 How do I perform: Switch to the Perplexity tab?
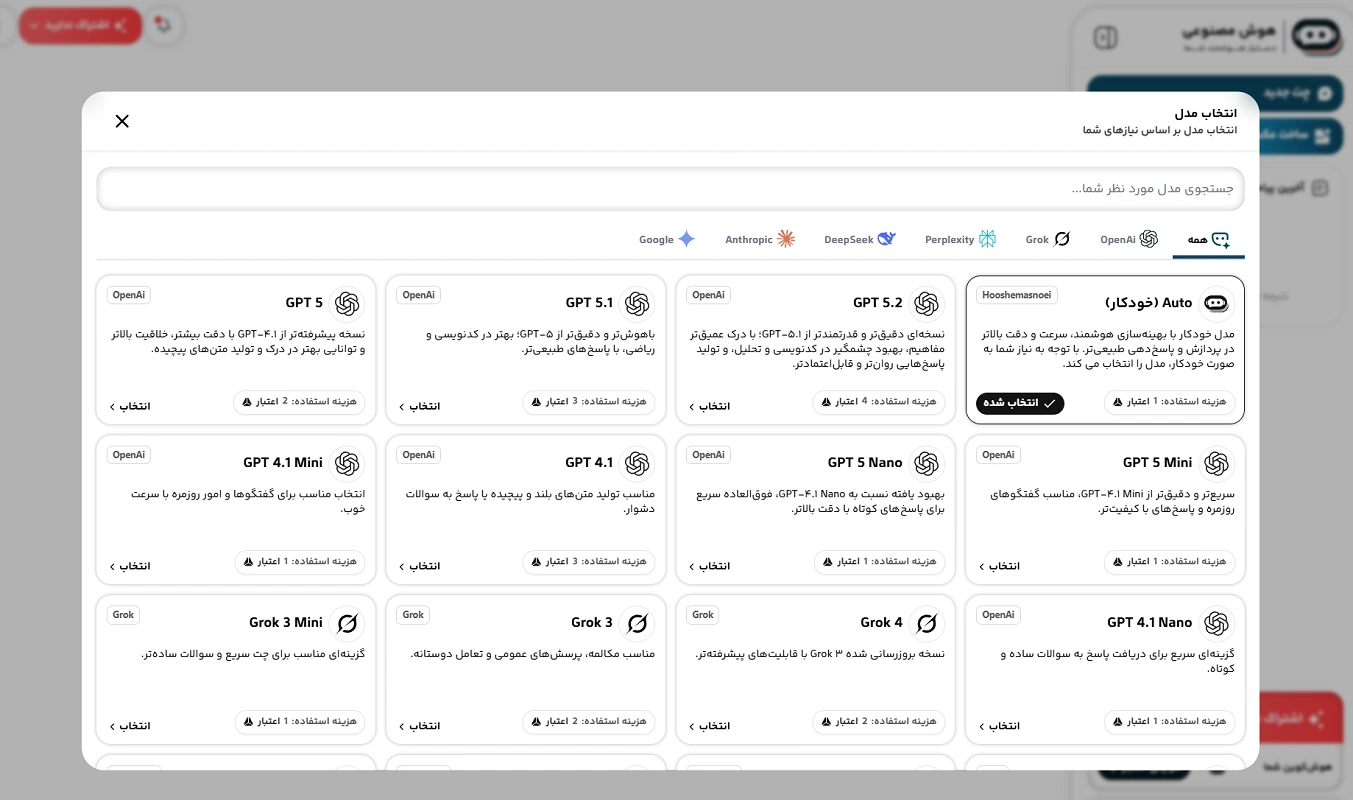click(960, 240)
